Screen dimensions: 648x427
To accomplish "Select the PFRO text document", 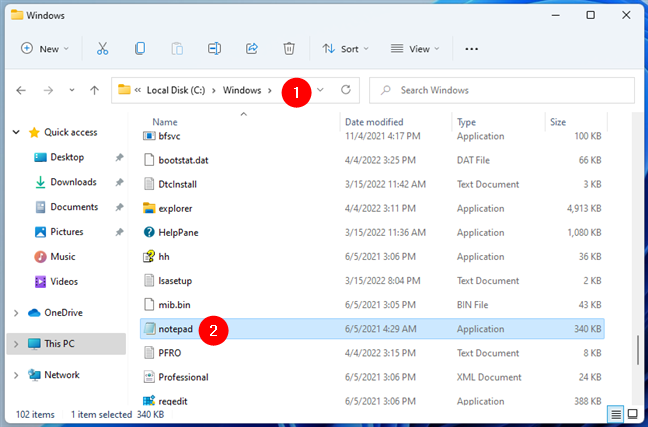I will click(169, 353).
